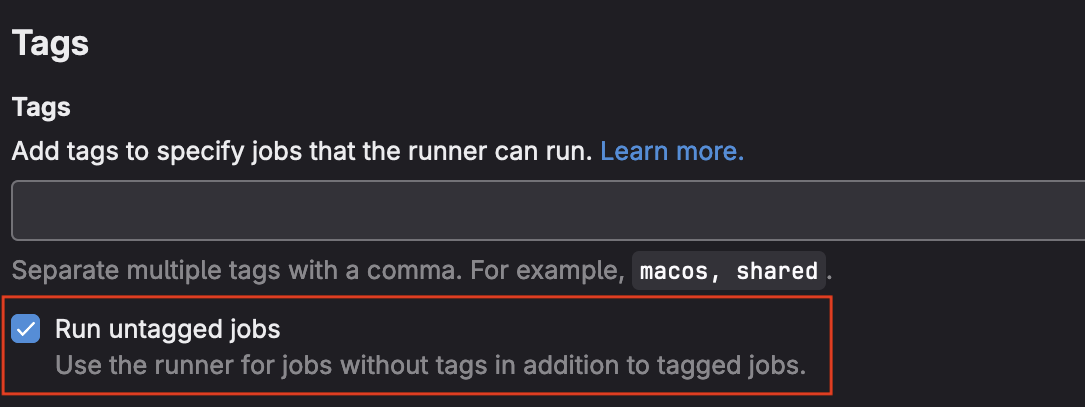Click the "Run untagged jobs" label text
This screenshot has width=1085, height=407.
click(x=168, y=328)
